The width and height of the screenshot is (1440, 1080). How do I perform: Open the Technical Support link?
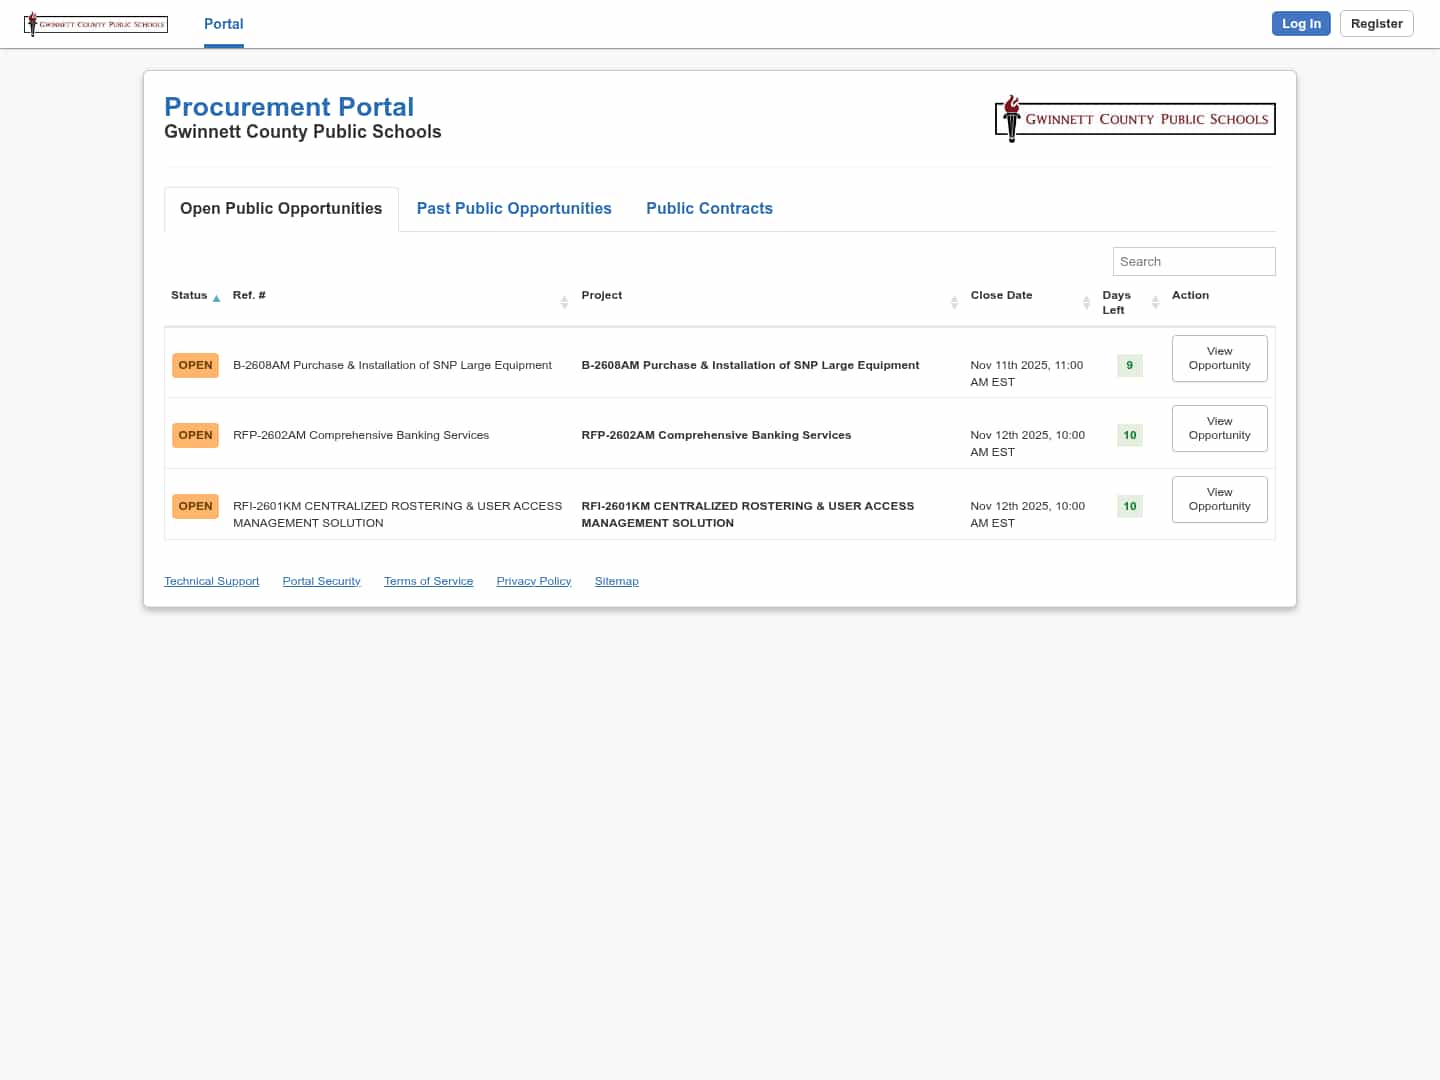pyautogui.click(x=211, y=581)
